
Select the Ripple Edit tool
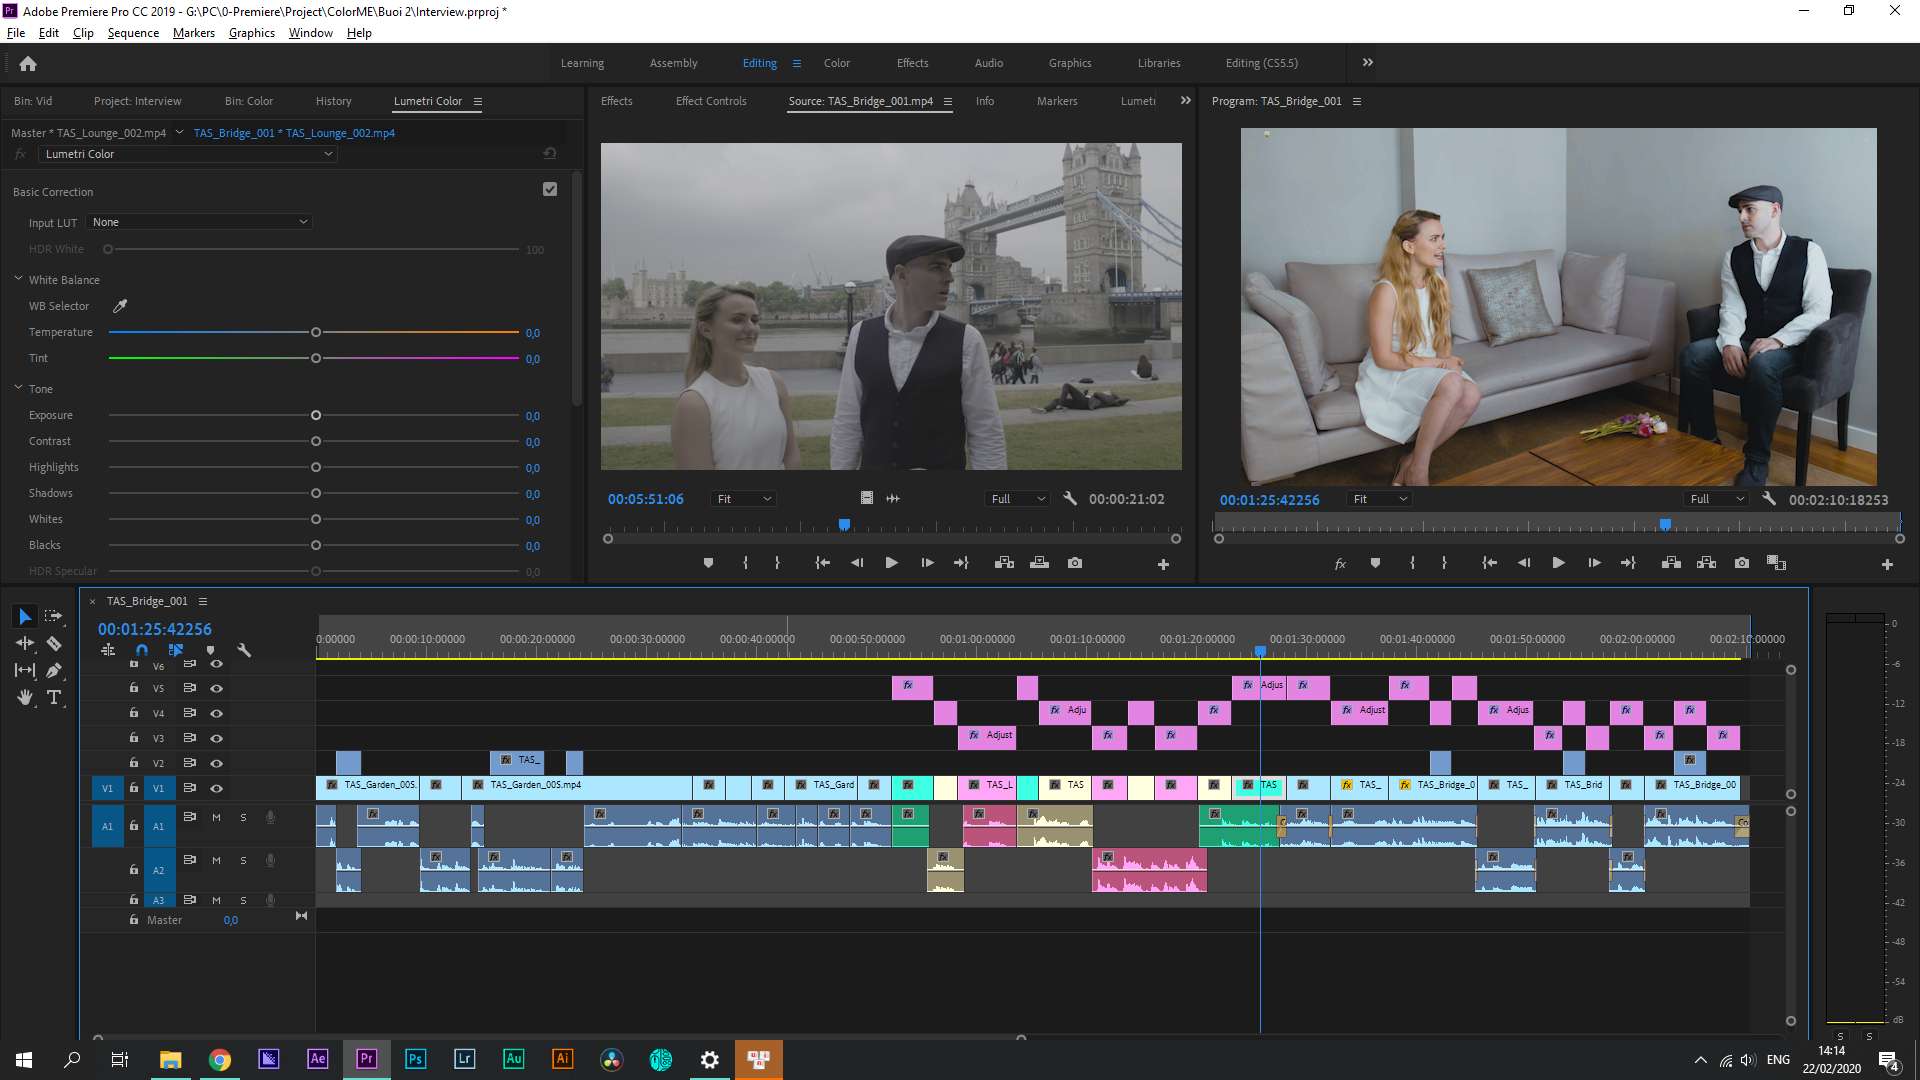25,644
